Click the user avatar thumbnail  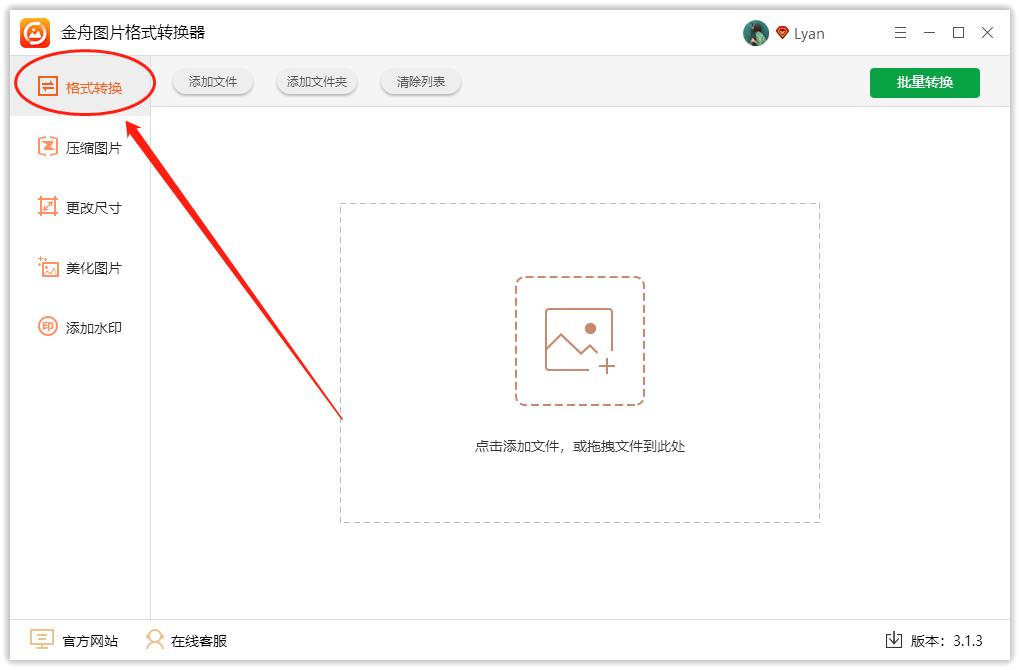(755, 31)
